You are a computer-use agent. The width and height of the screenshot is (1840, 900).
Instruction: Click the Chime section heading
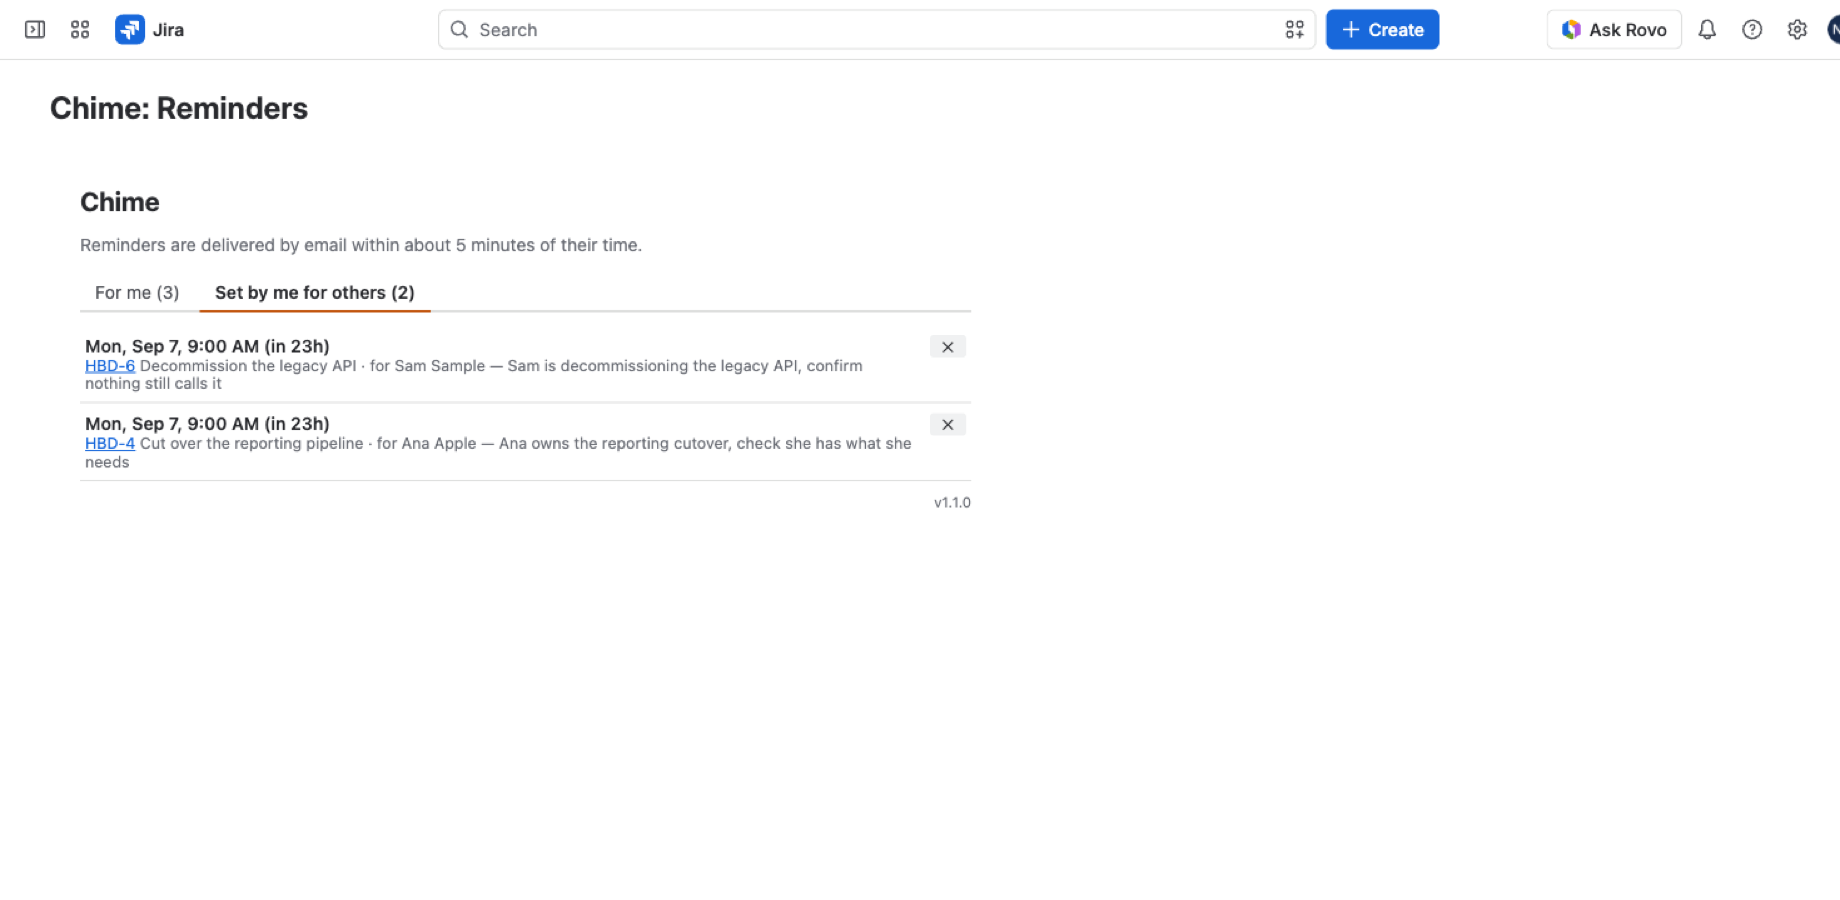(120, 202)
